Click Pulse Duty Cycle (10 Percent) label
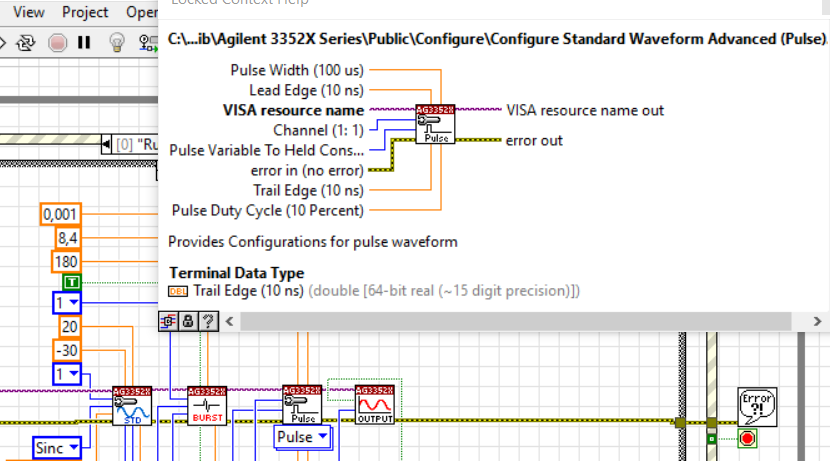This screenshot has width=830, height=461. [268, 211]
